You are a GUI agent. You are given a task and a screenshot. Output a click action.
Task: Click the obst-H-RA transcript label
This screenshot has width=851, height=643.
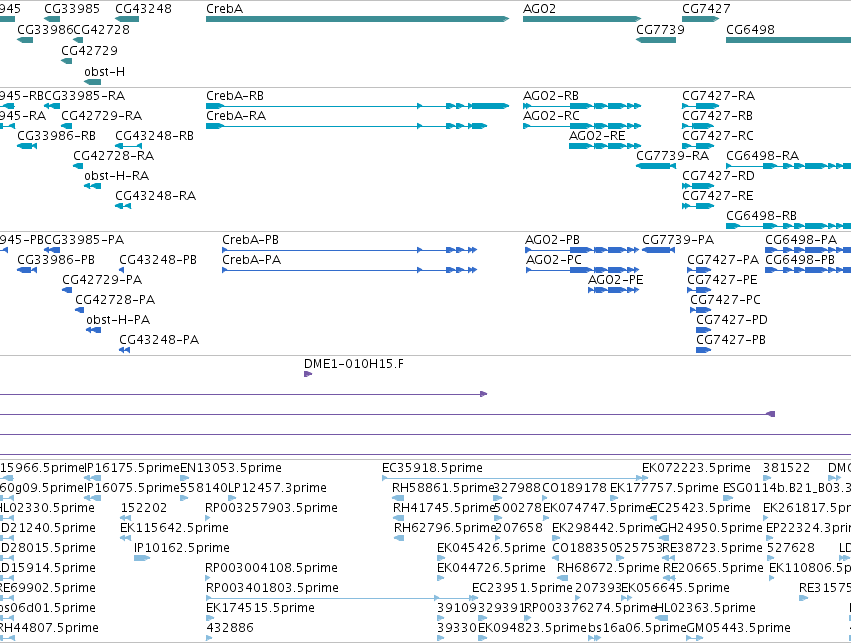pos(117,176)
